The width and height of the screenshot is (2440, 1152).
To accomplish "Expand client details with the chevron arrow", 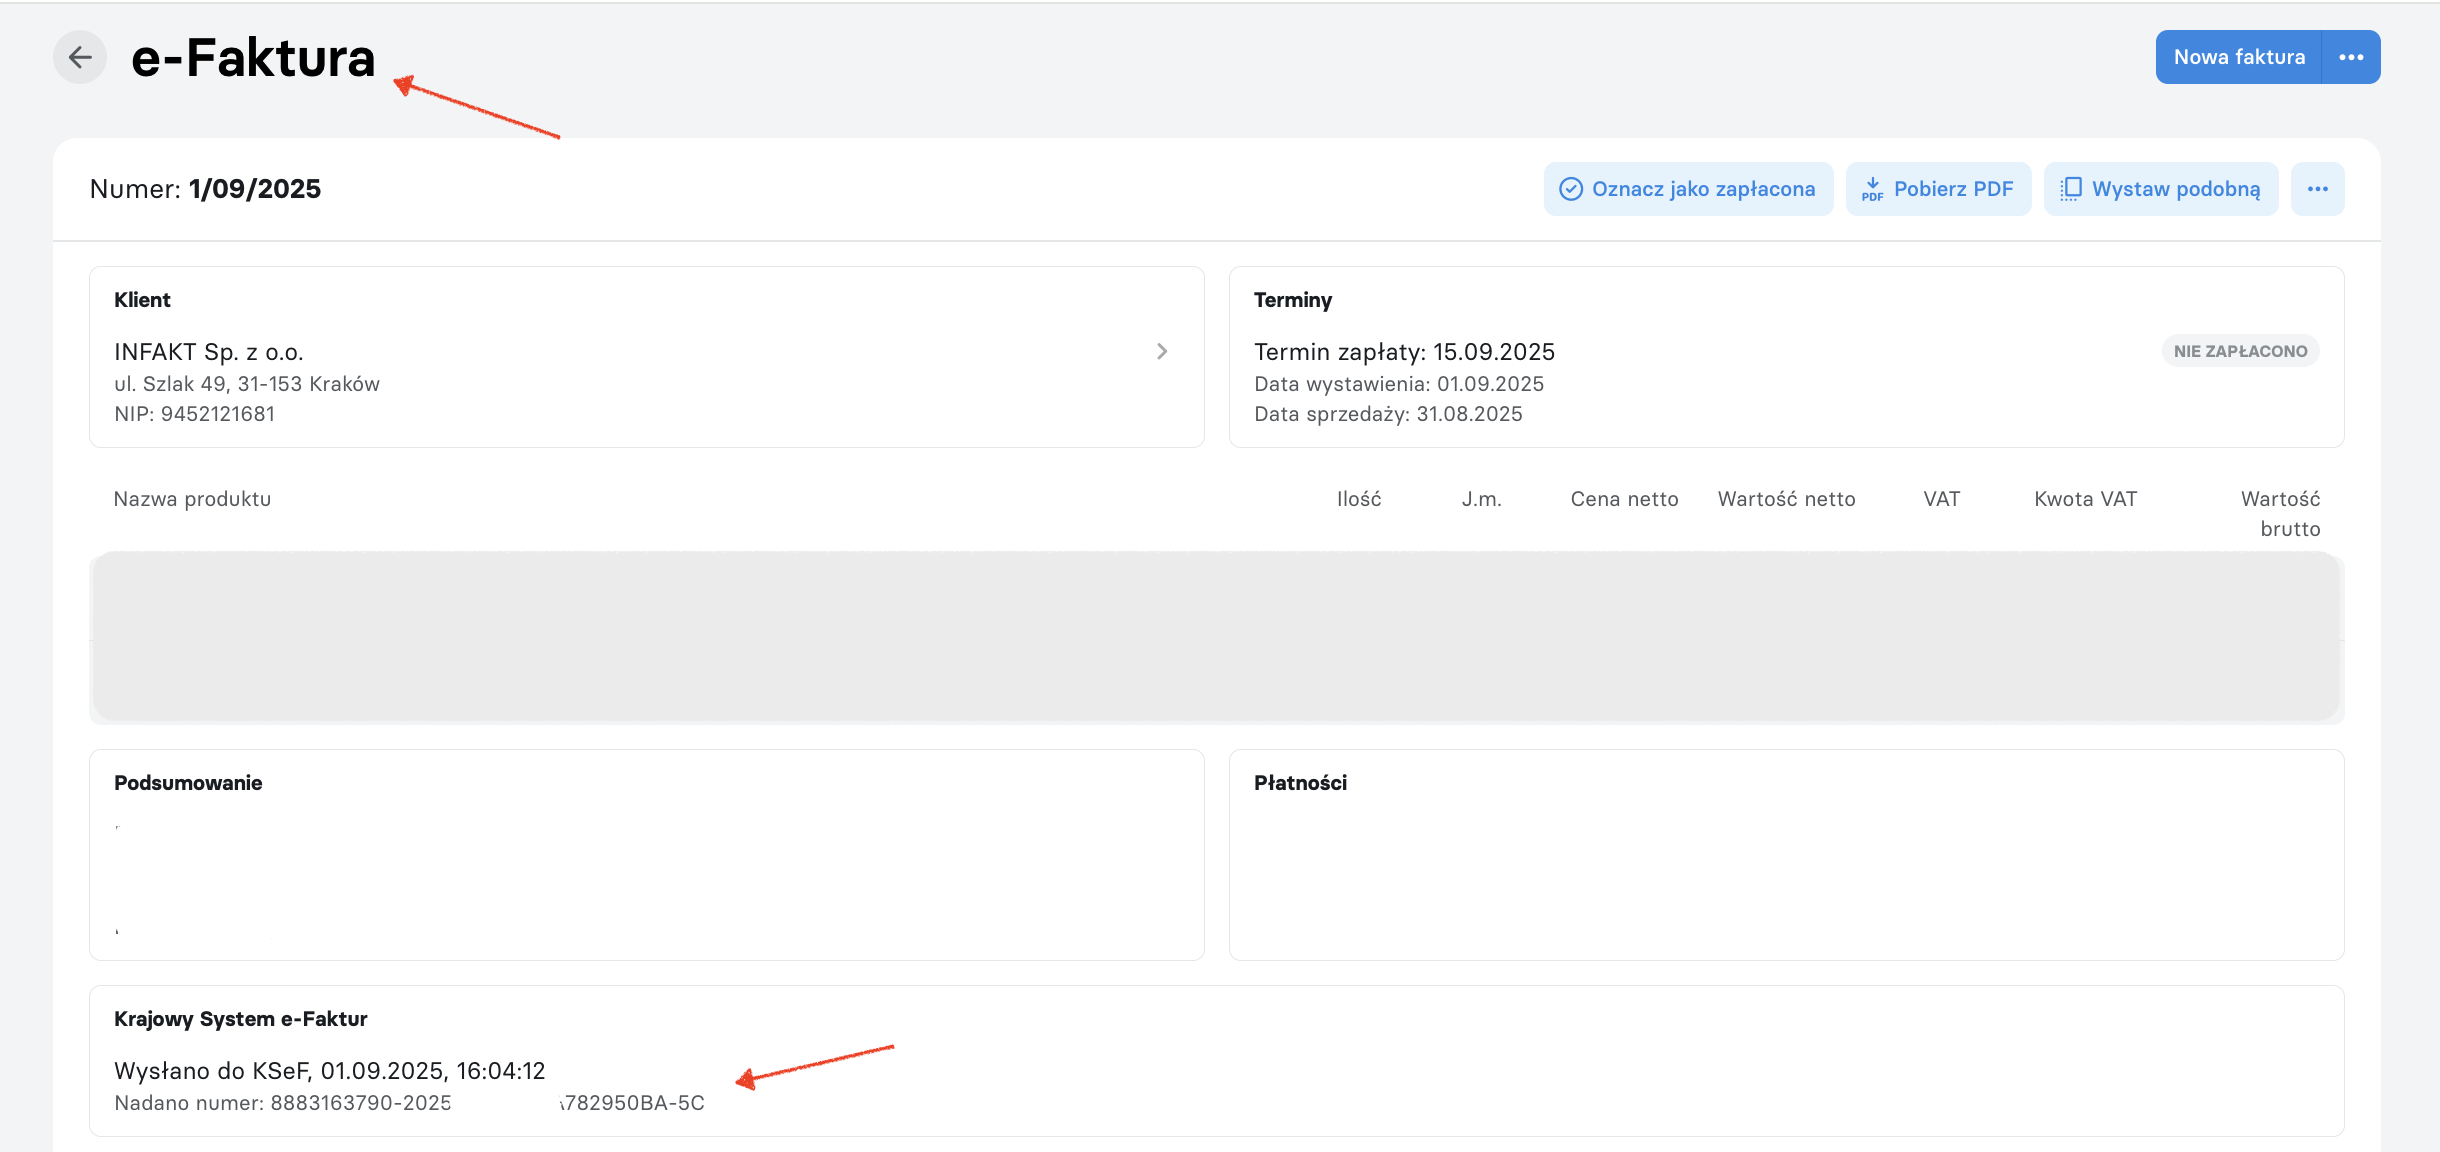I will coord(1162,351).
